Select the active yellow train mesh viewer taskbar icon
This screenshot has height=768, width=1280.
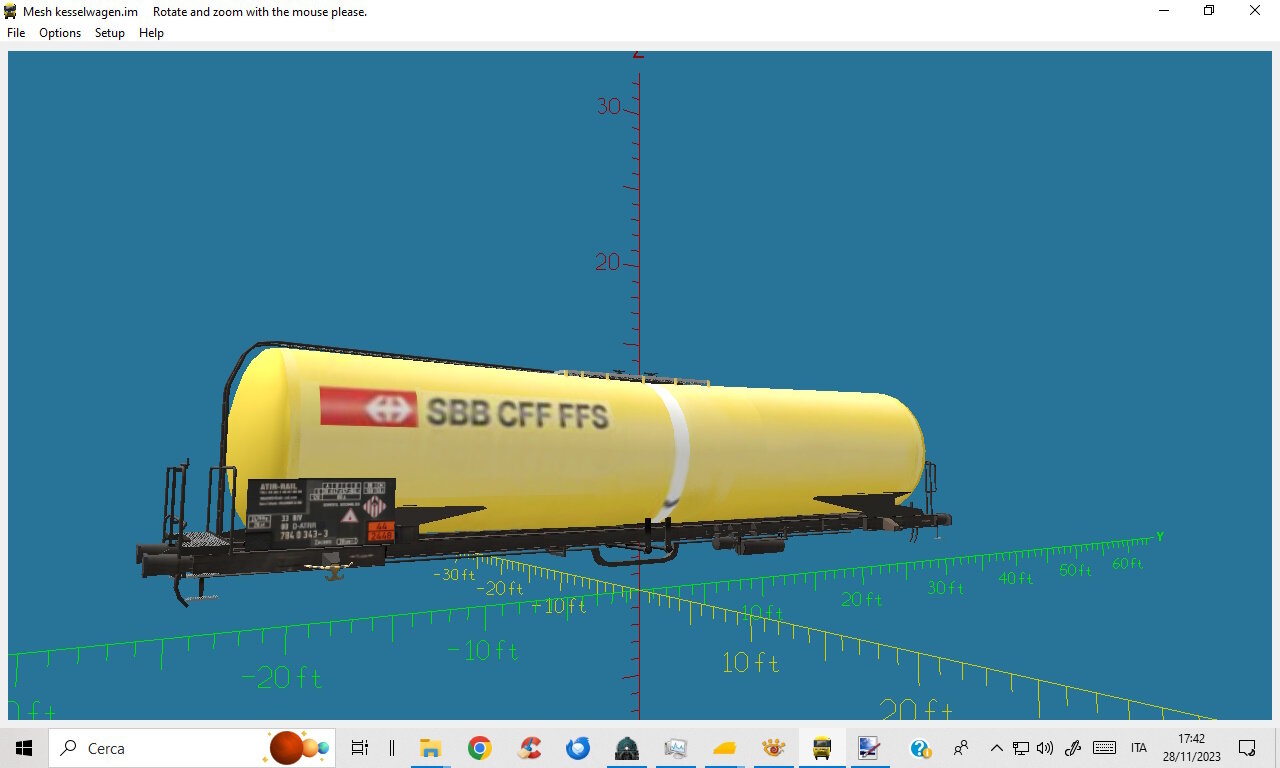[822, 748]
